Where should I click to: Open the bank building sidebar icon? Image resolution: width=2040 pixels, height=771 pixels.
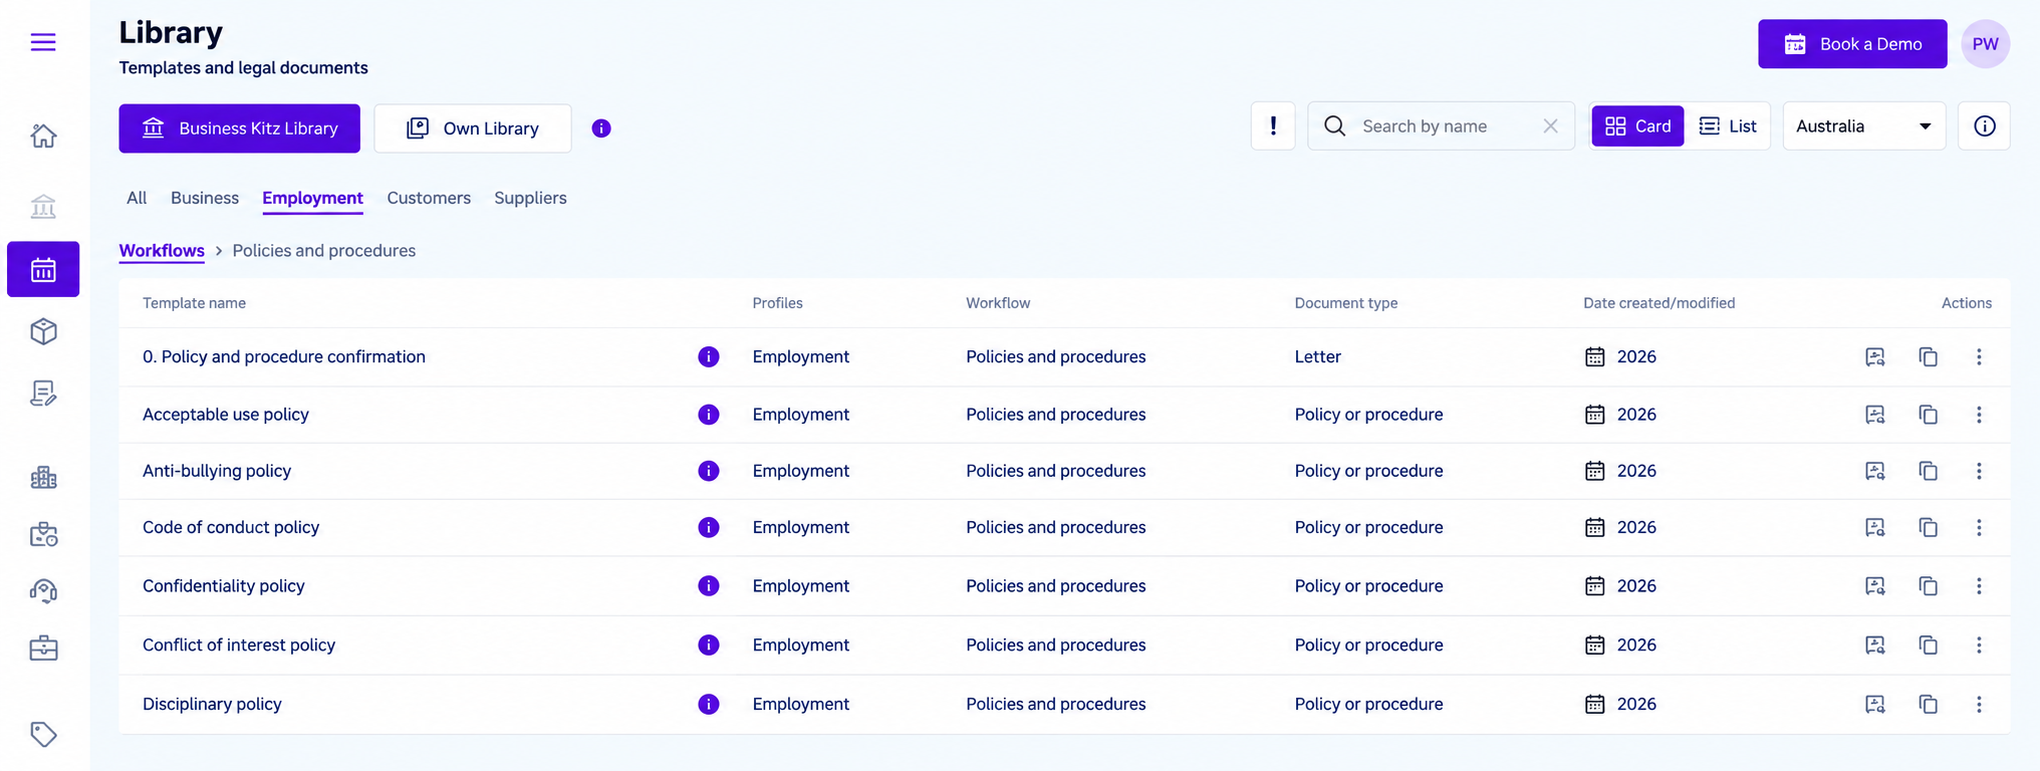[x=43, y=206]
